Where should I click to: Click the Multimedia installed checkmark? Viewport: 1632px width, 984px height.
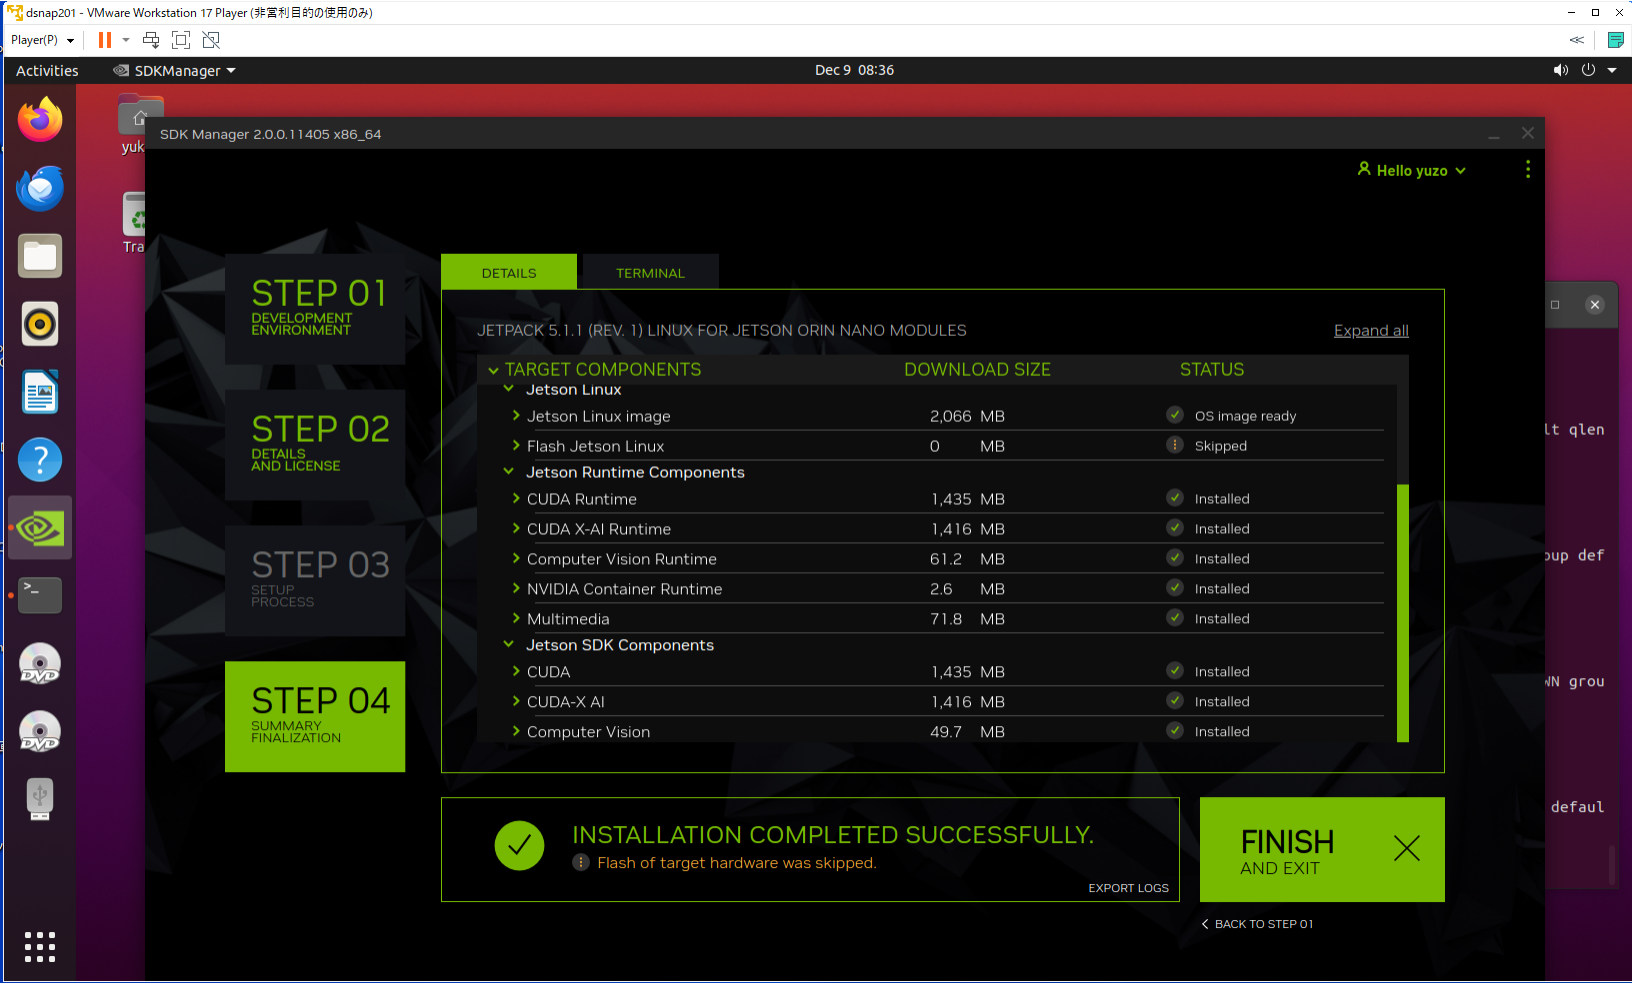(1175, 618)
